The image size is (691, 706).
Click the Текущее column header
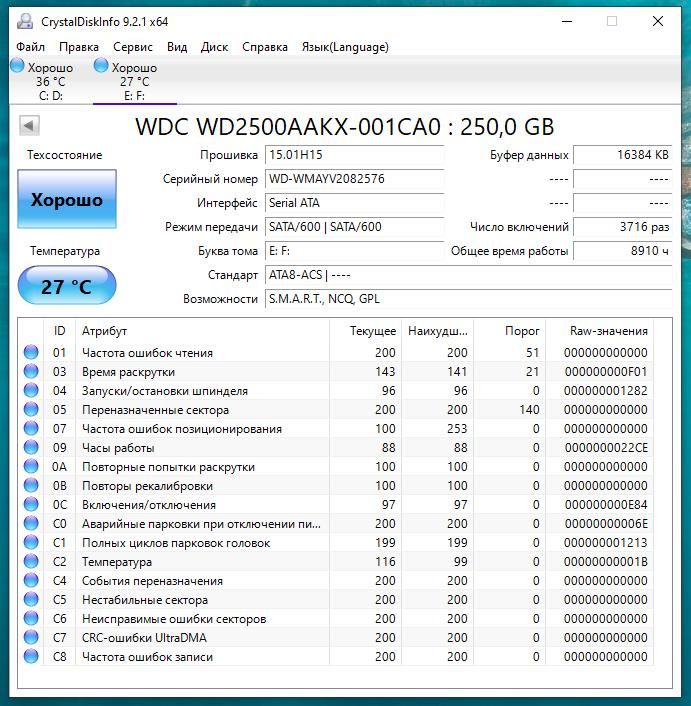tap(366, 331)
